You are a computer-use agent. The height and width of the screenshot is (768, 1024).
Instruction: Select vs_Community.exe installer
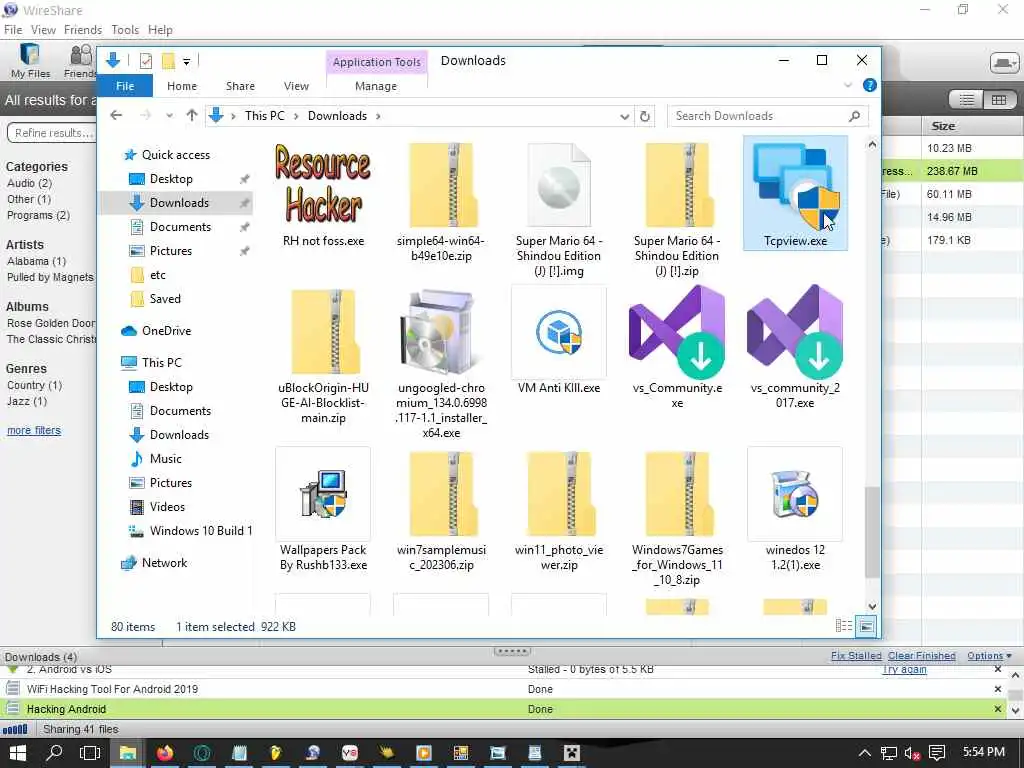[x=677, y=348]
